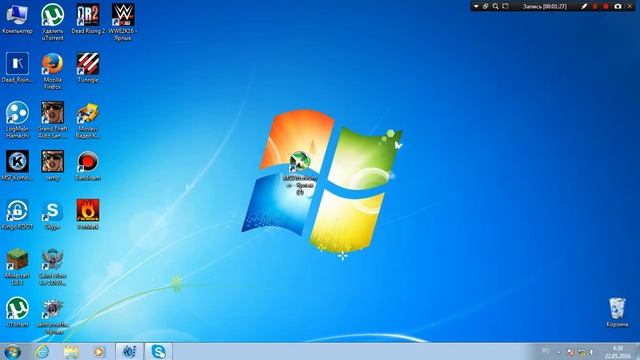Enable the recorder pencil drawing tool
The image size is (640, 360).
pyautogui.click(x=584, y=7)
